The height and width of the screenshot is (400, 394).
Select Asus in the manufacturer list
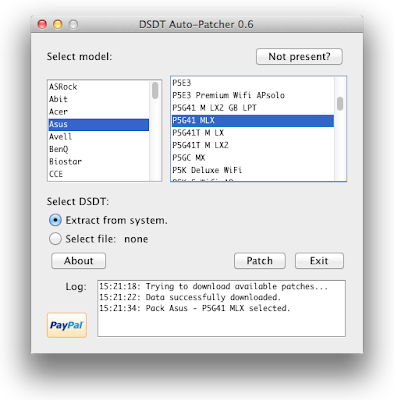99,124
